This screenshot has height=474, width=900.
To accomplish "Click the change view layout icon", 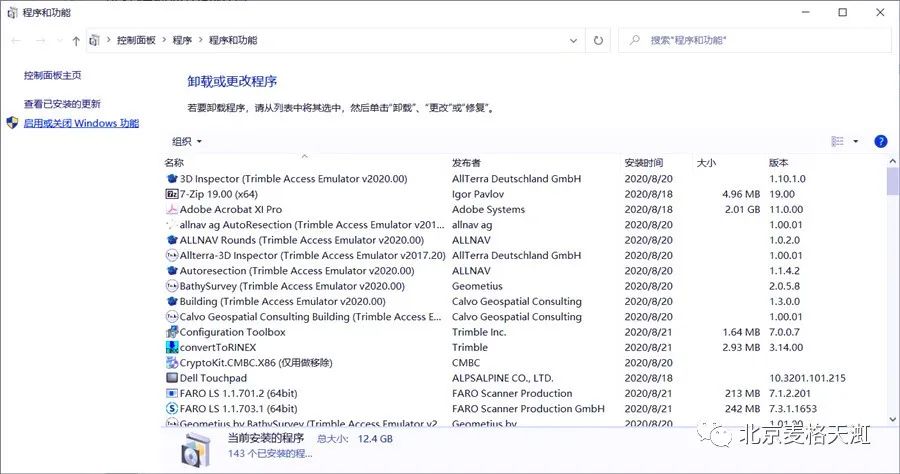I will click(837, 141).
